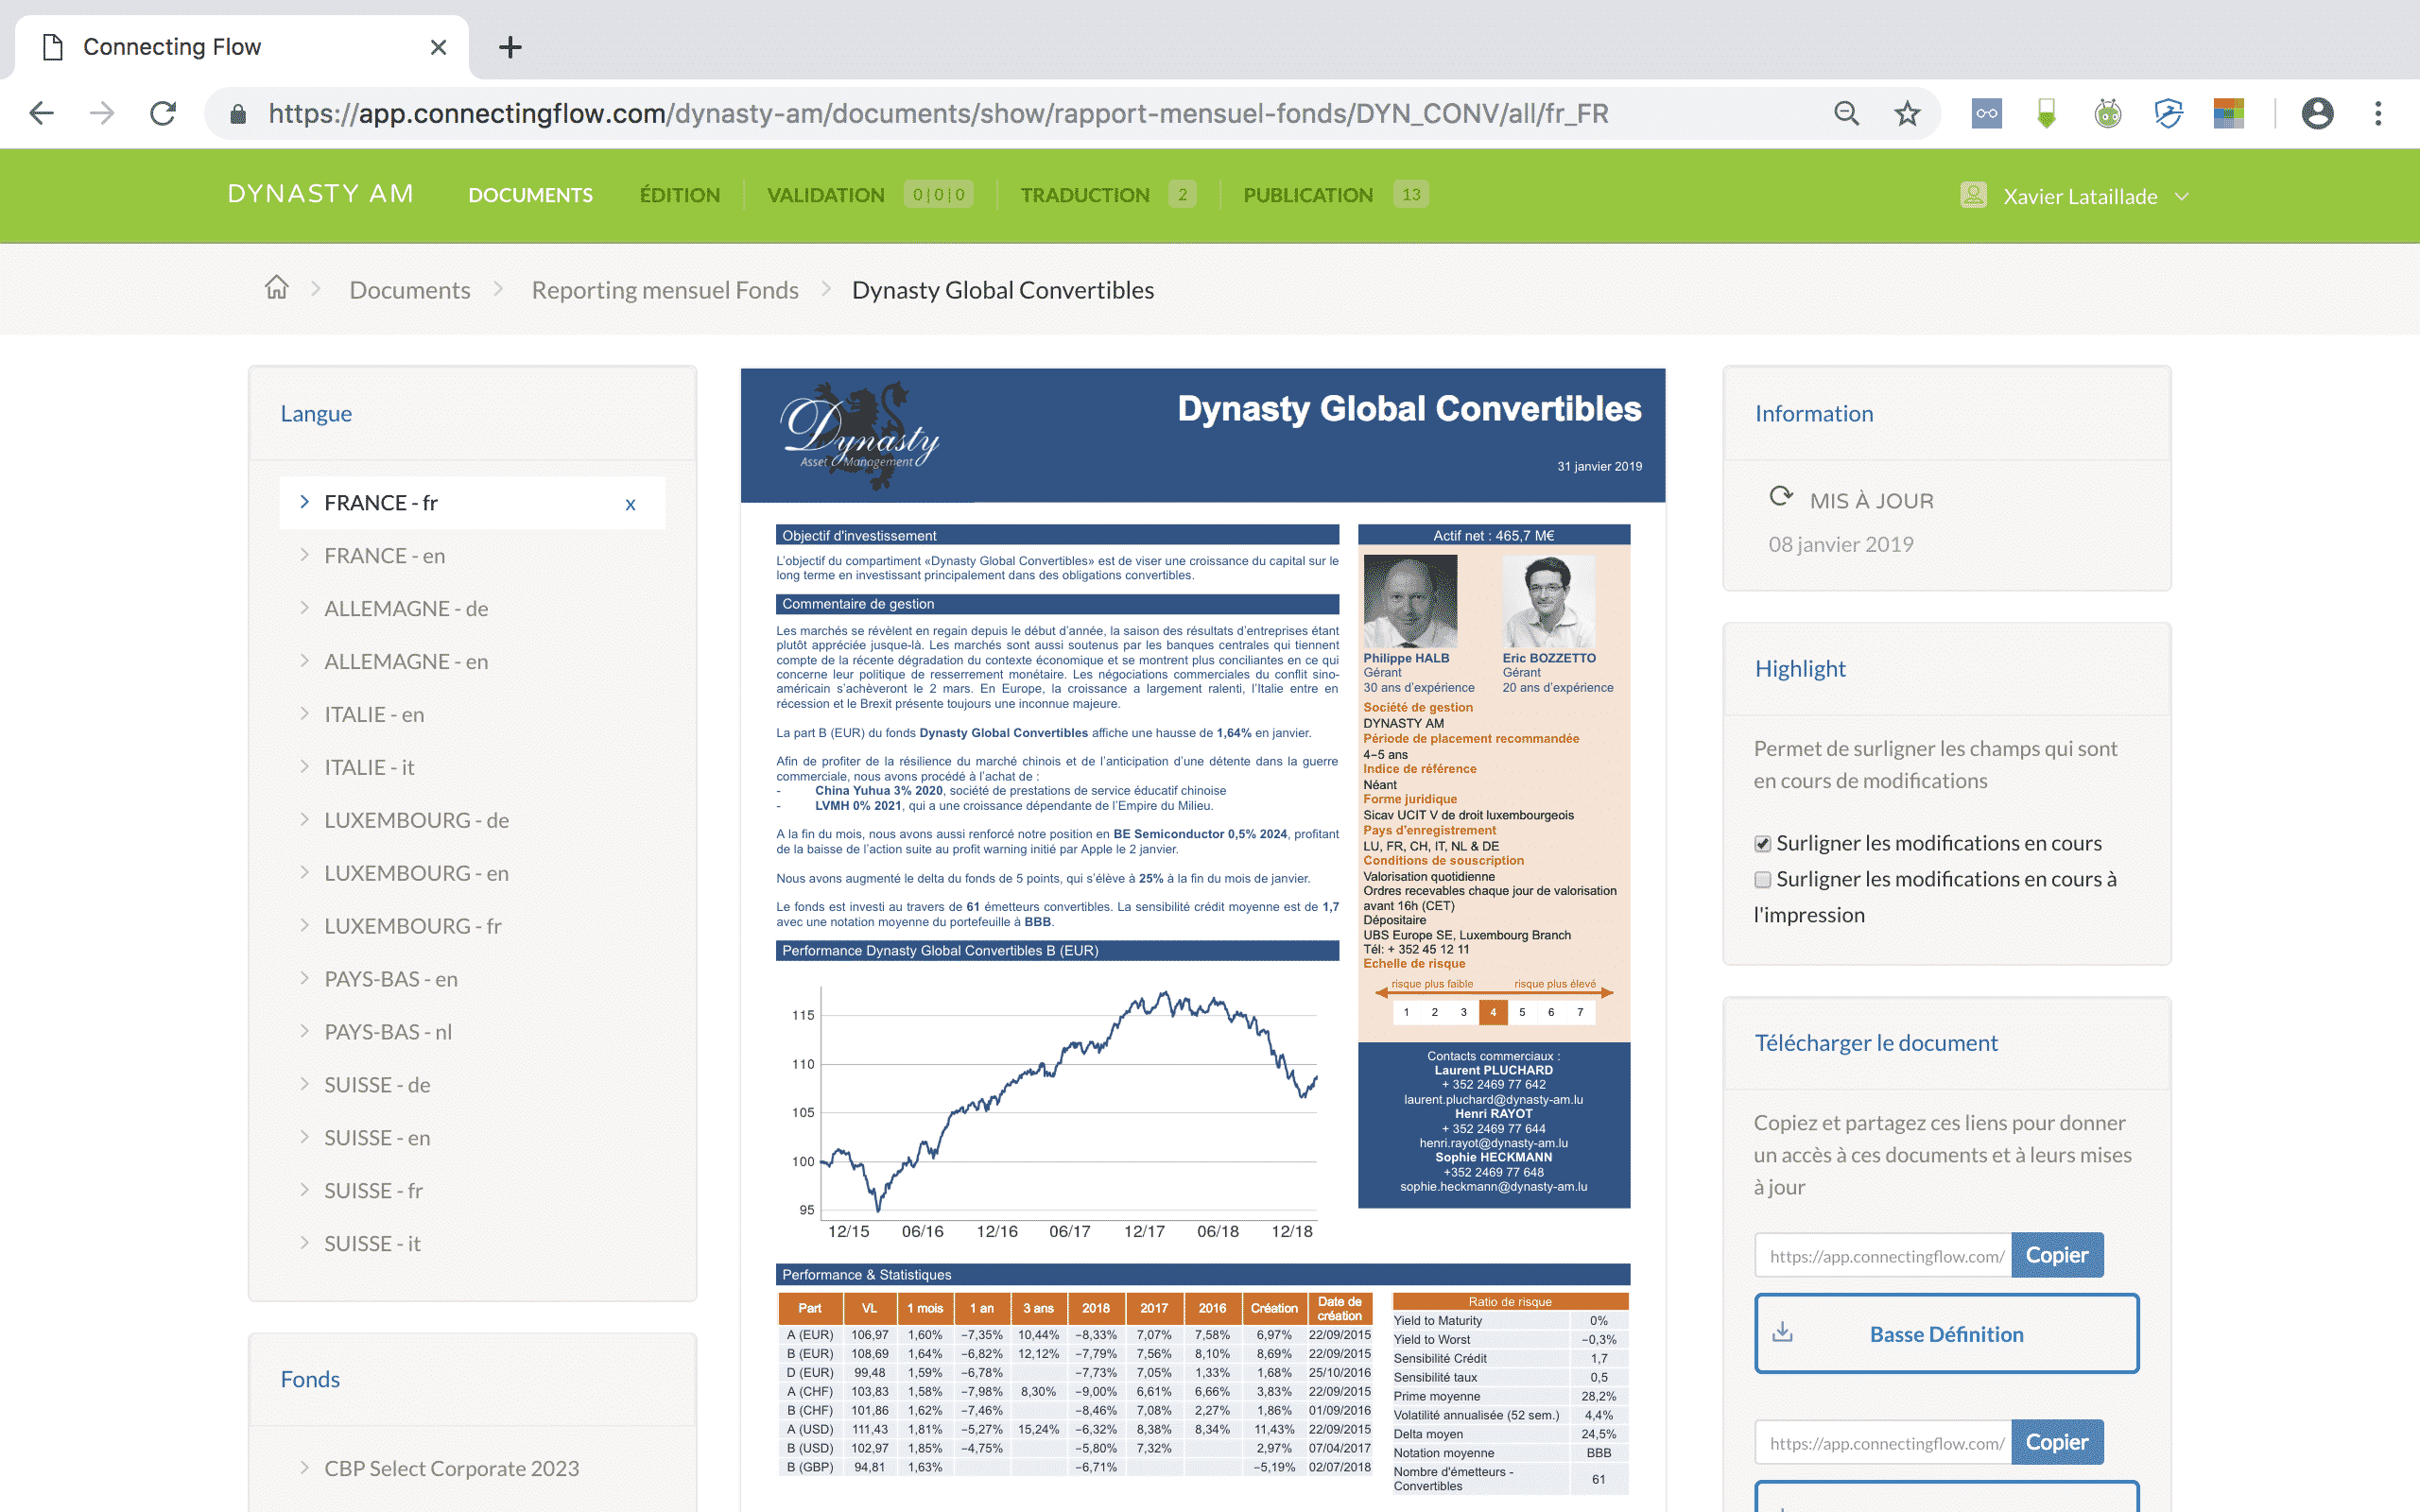Go to Reporting mensuel Fonds breadcrumb
Viewport: 2420px width, 1512px height.
pos(665,290)
